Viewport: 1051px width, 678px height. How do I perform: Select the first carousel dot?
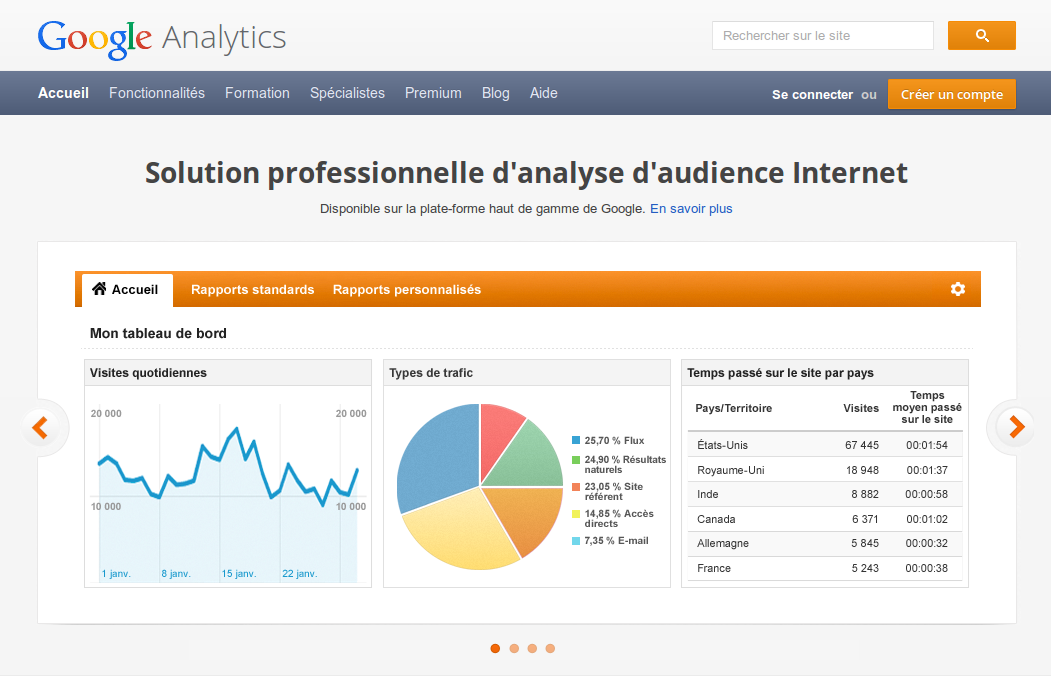[495, 648]
